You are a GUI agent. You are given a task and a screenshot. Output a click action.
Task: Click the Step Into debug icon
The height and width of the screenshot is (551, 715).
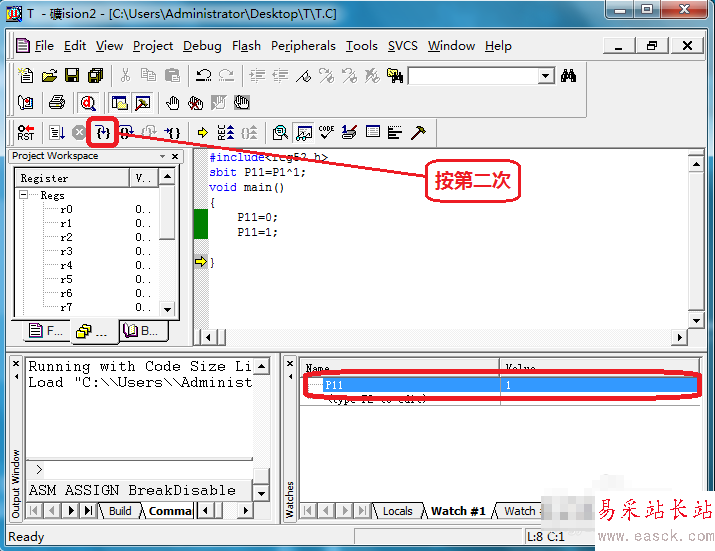[103, 133]
